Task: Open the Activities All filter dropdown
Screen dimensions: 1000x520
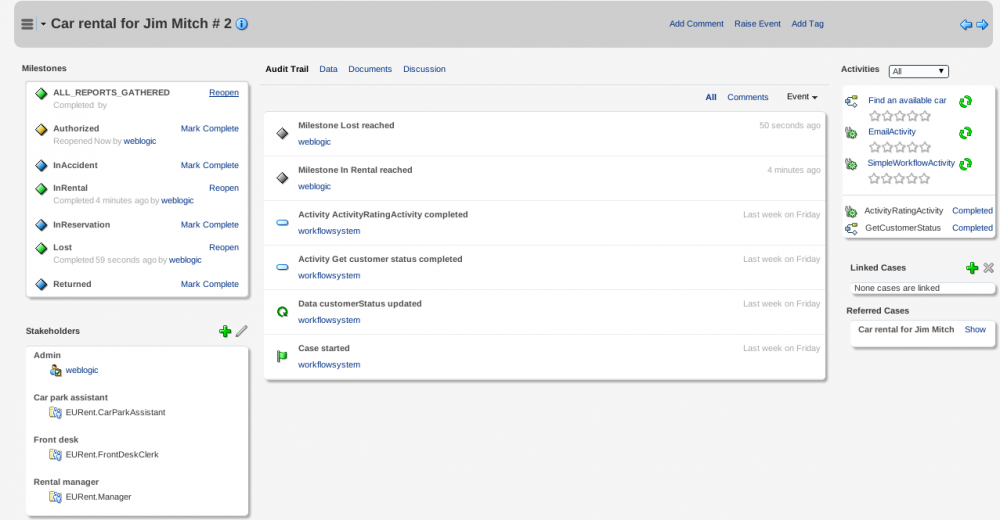Action: click(x=918, y=71)
